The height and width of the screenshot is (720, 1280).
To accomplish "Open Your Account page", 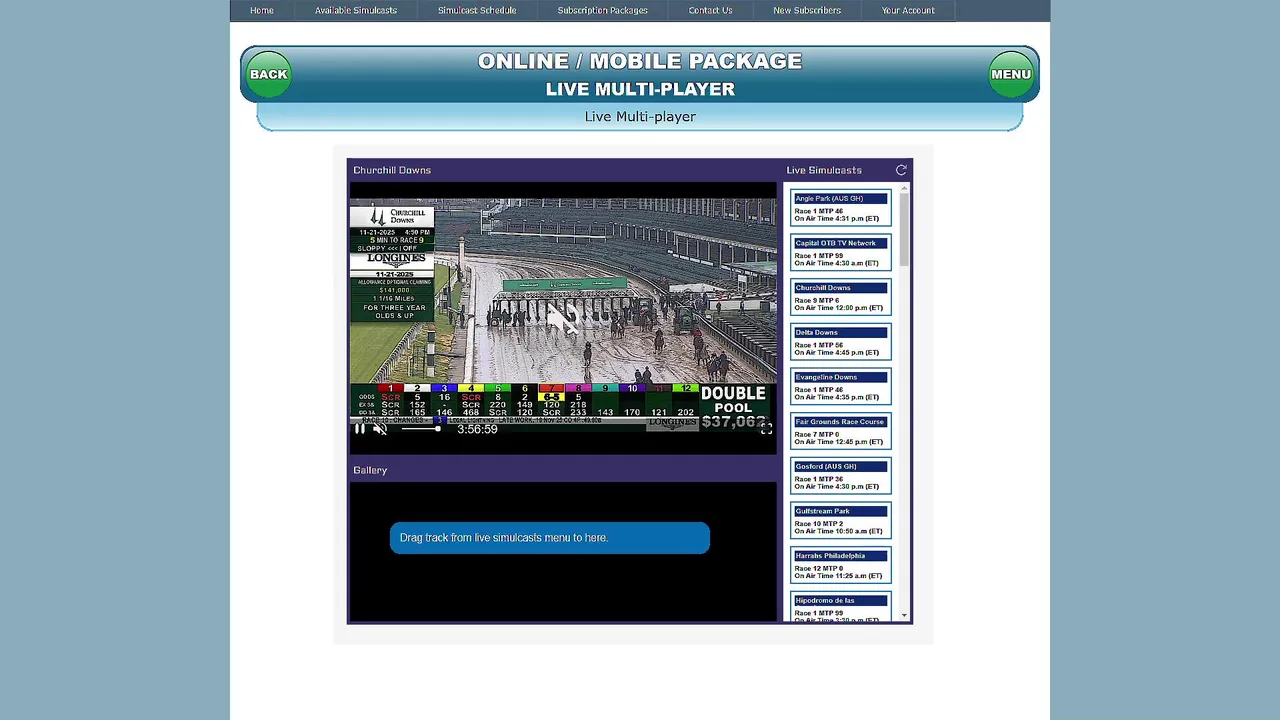I will coord(908,10).
